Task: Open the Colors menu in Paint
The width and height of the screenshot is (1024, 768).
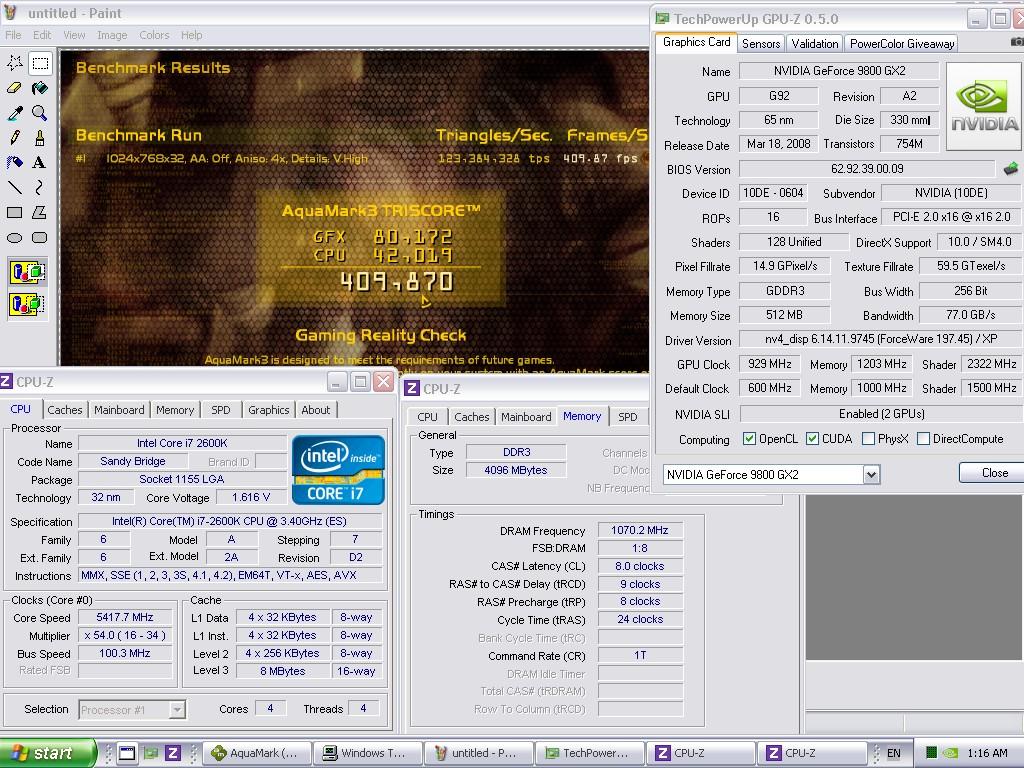Action: pos(154,35)
